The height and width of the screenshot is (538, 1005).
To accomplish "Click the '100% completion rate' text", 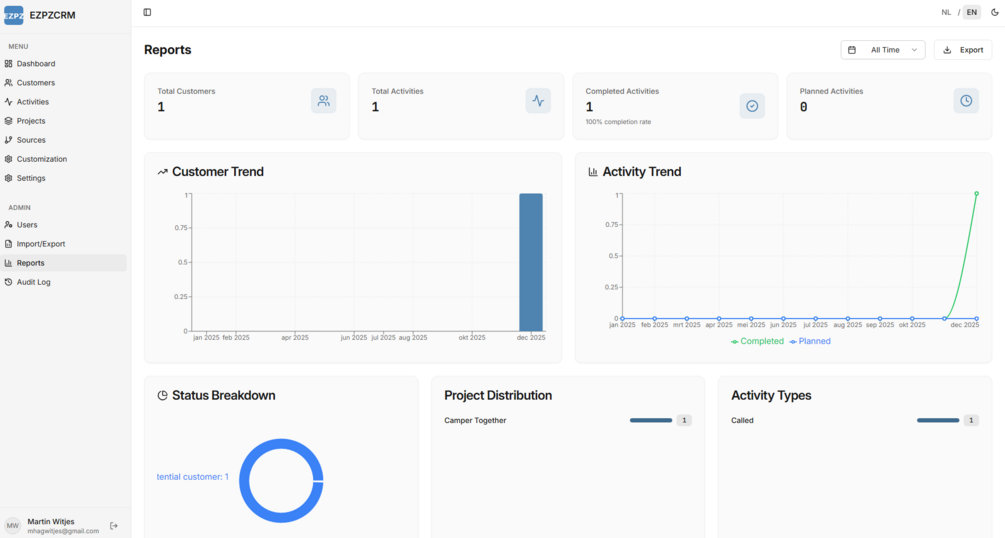I will [618, 122].
